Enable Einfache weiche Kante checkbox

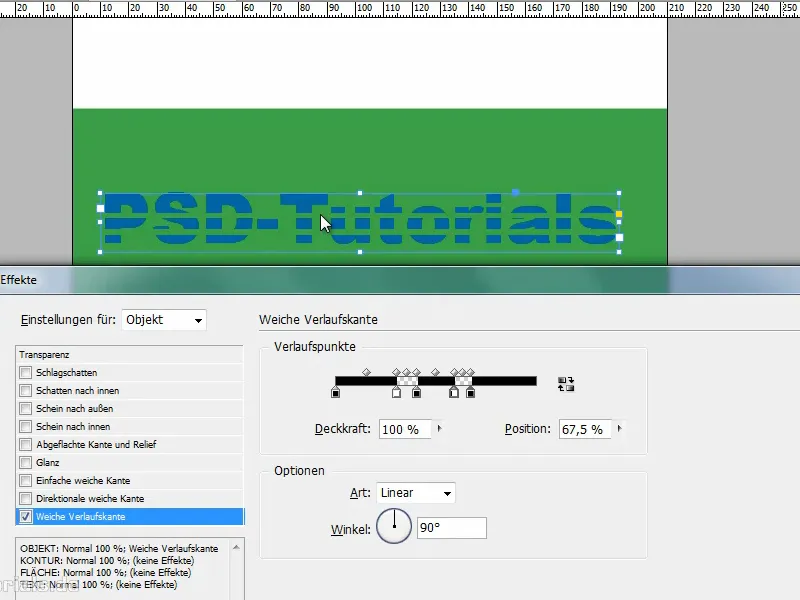(x=26, y=481)
